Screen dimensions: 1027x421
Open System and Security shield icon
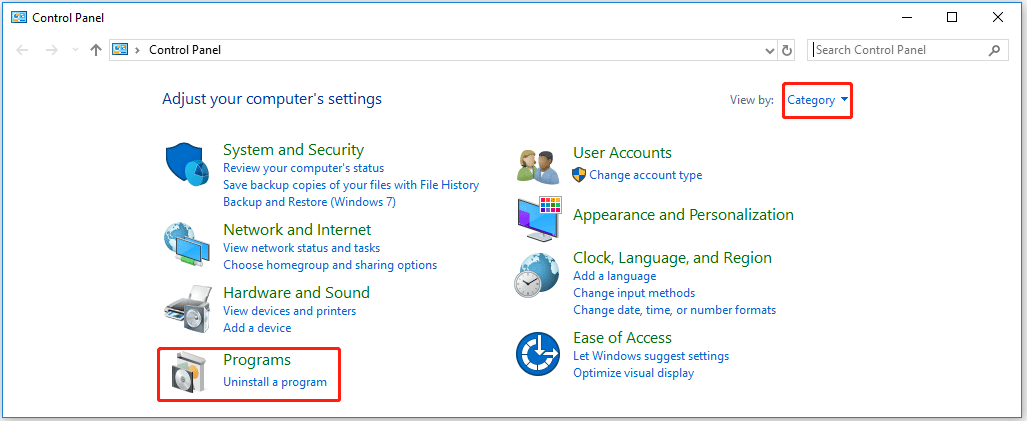187,166
